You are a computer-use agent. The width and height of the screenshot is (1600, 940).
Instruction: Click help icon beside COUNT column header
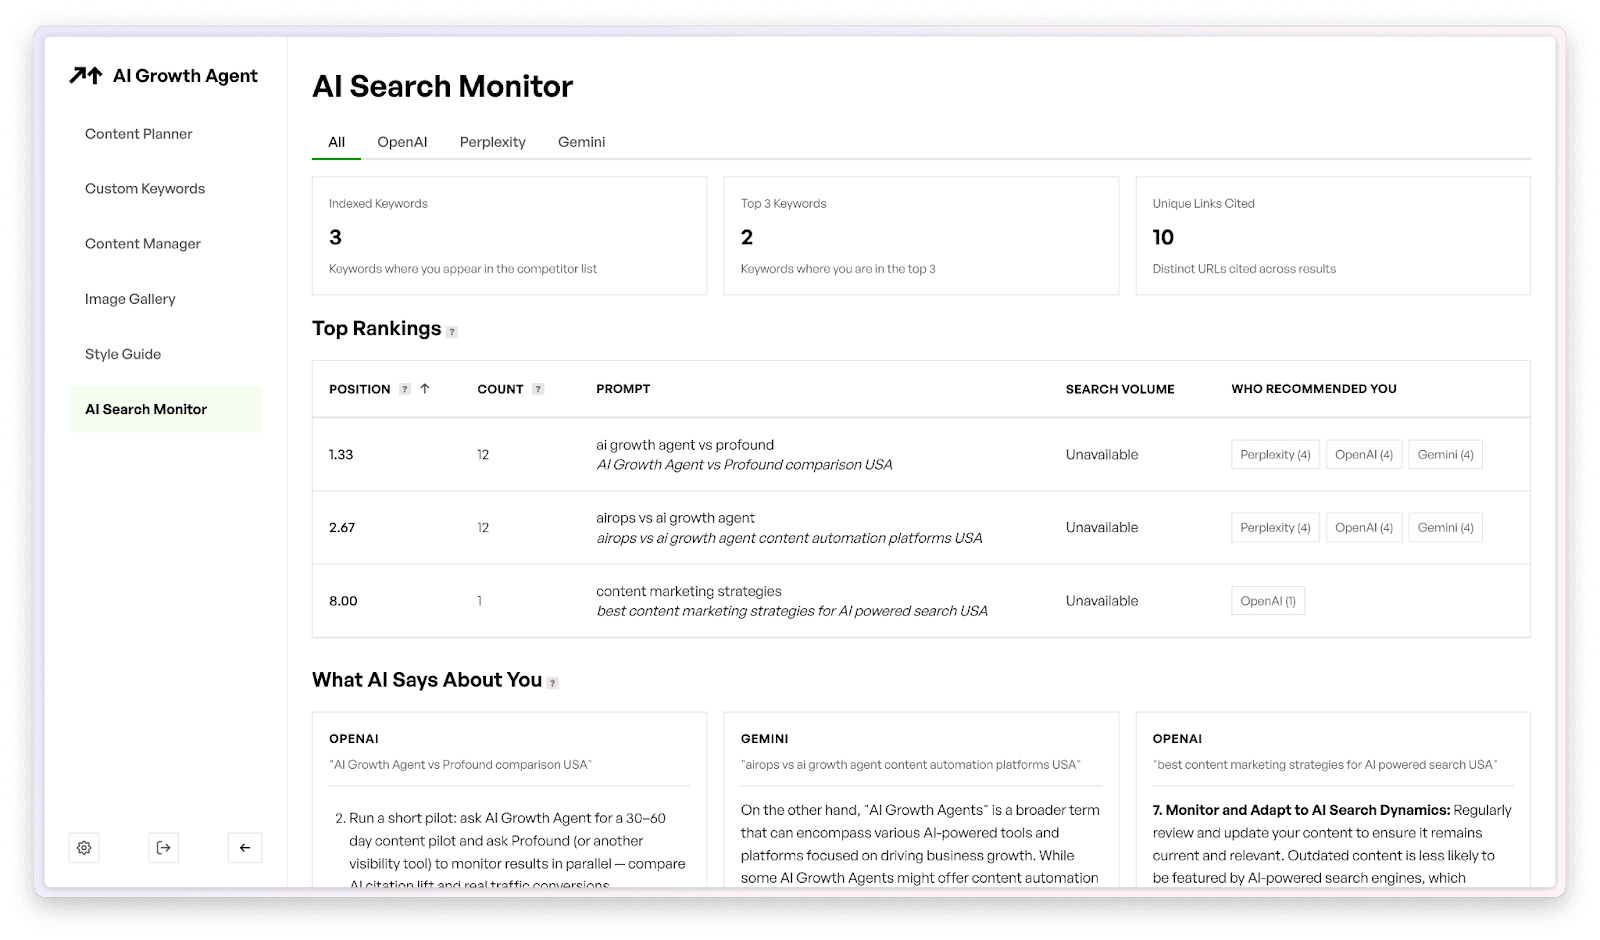coord(538,389)
